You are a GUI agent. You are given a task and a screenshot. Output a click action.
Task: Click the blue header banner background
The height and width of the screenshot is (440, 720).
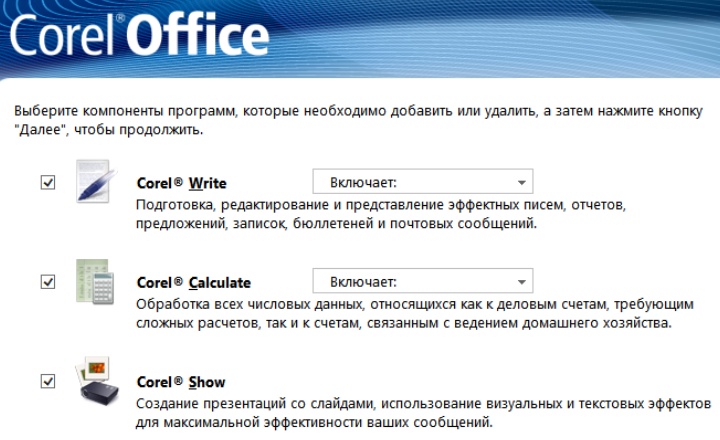click(x=500, y=35)
